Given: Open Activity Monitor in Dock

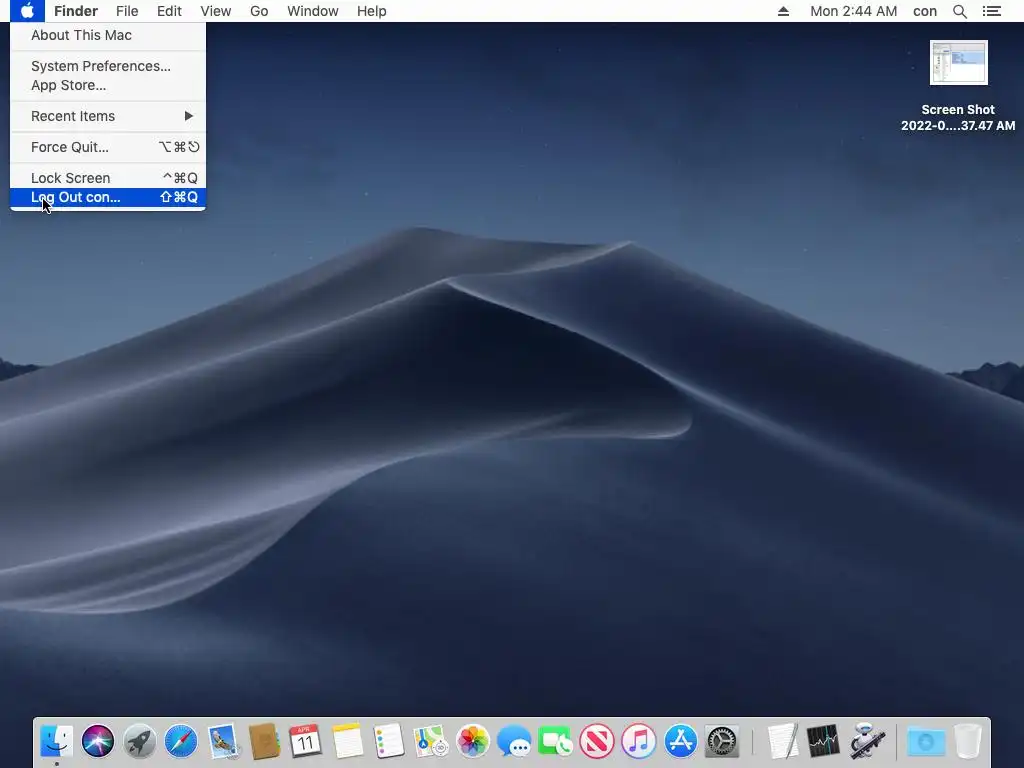Looking at the screenshot, I should click(823, 741).
